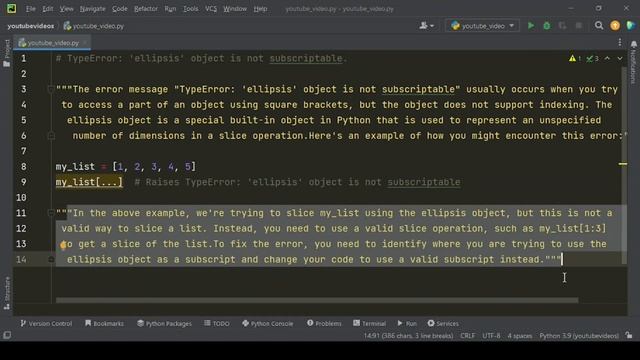Image resolution: width=640 pixels, height=360 pixels.
Task: Click the PyCharm application logo icon
Action: (11, 8)
